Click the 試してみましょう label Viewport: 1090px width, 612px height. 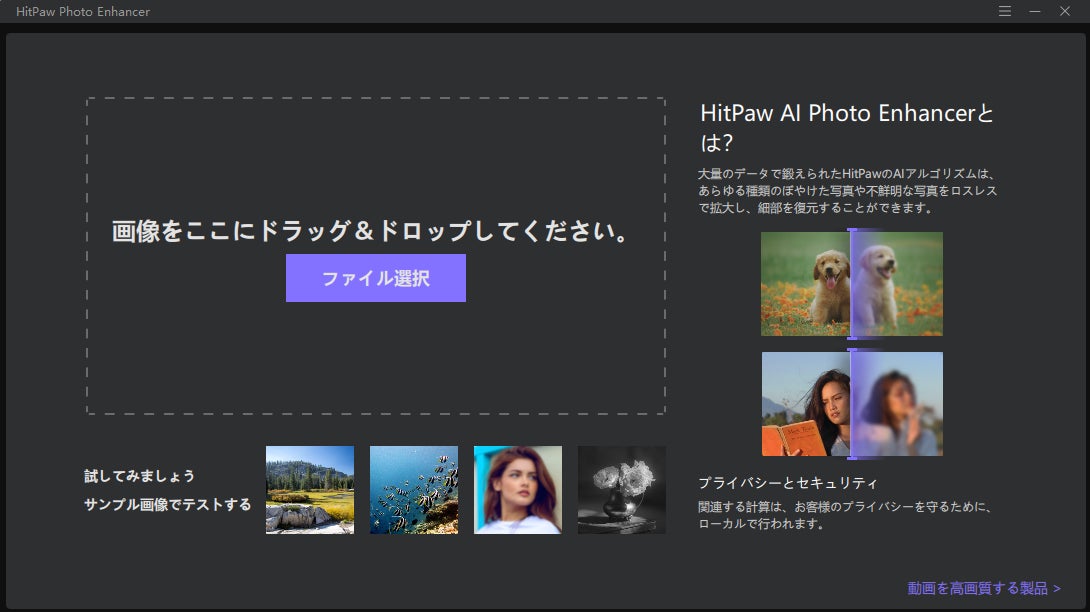click(x=139, y=476)
